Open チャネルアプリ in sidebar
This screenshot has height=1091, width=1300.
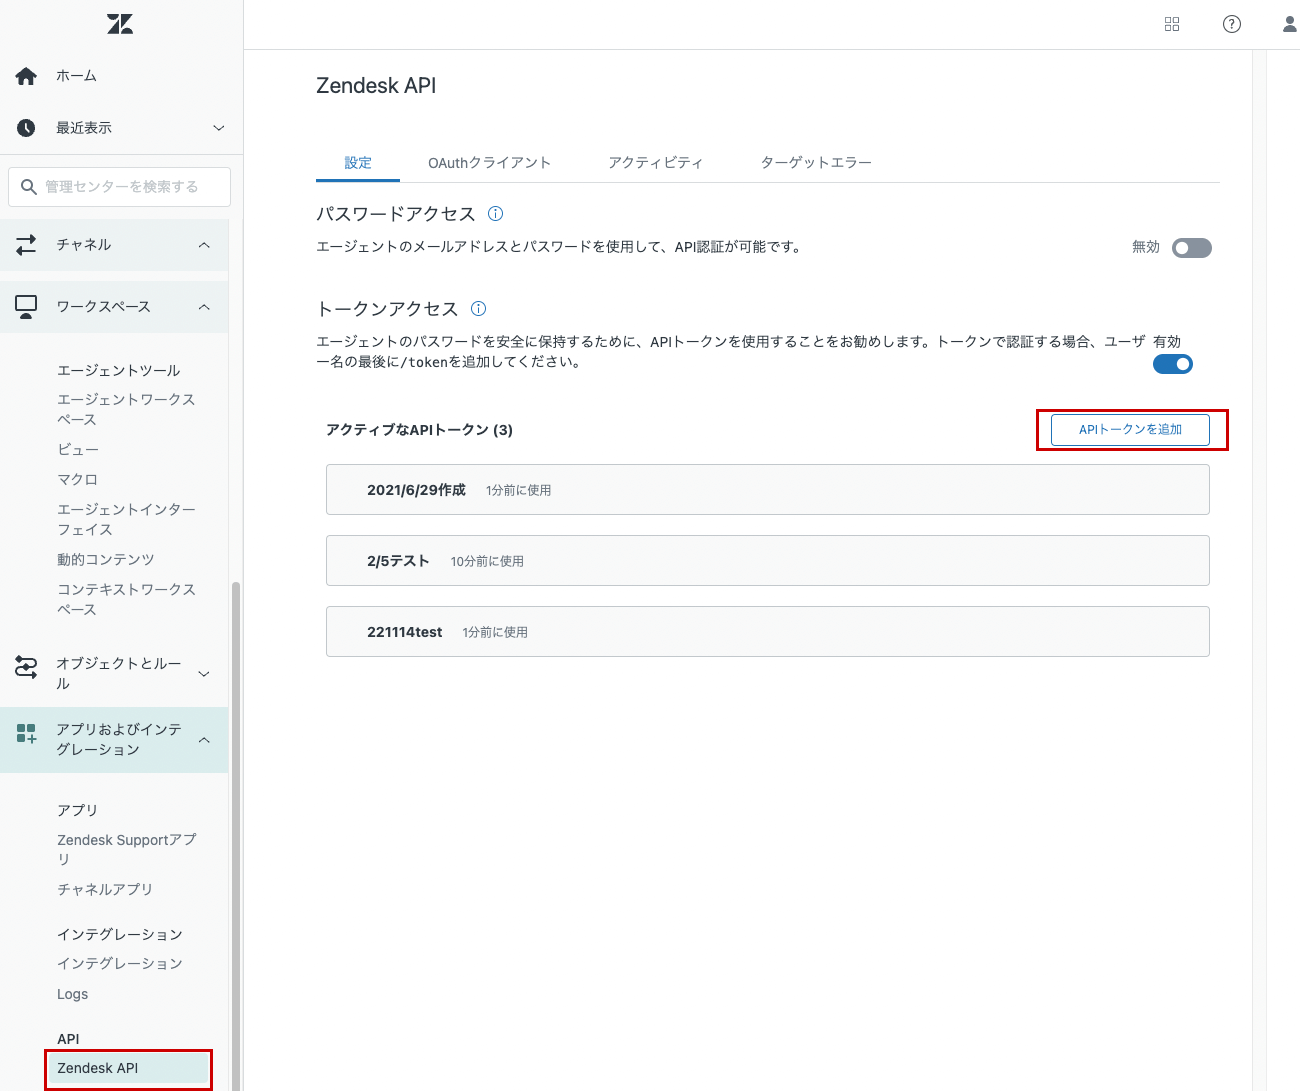[105, 889]
